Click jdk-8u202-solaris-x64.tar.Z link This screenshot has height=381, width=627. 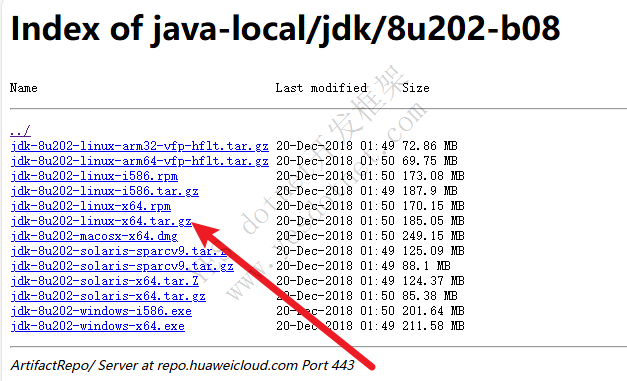[x=105, y=281]
